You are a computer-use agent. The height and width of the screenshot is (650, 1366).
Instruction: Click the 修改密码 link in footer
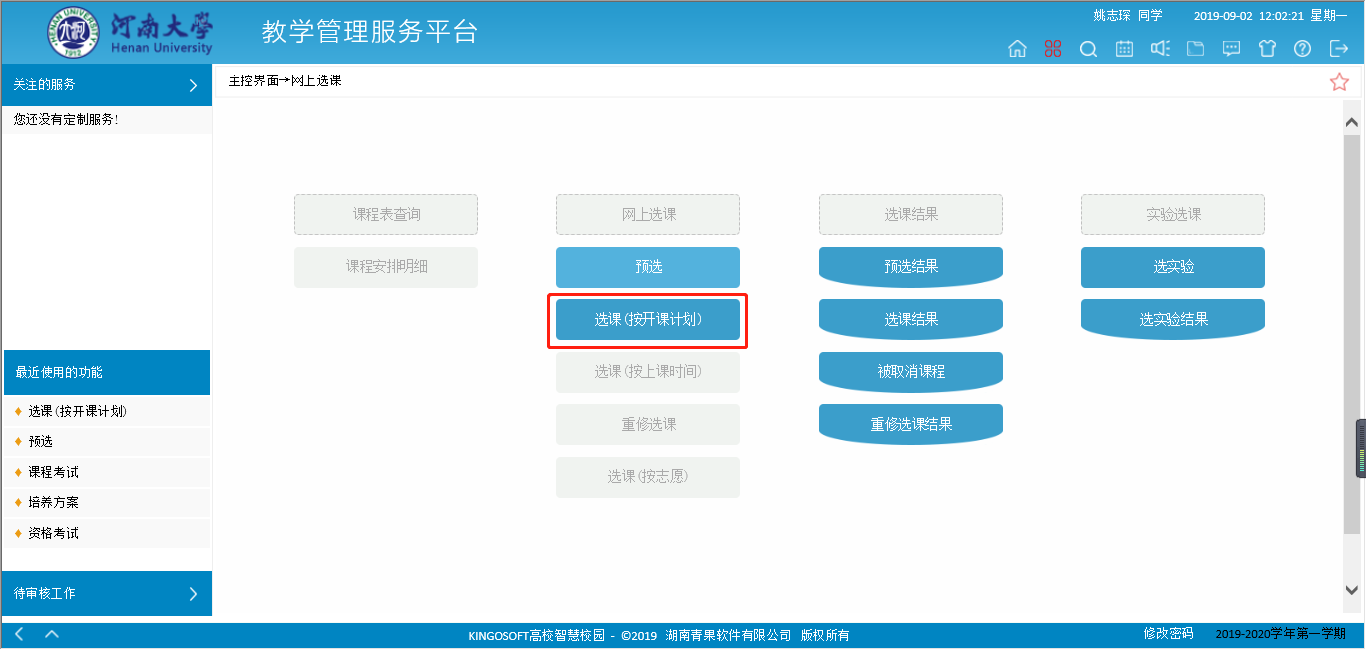coord(1168,634)
